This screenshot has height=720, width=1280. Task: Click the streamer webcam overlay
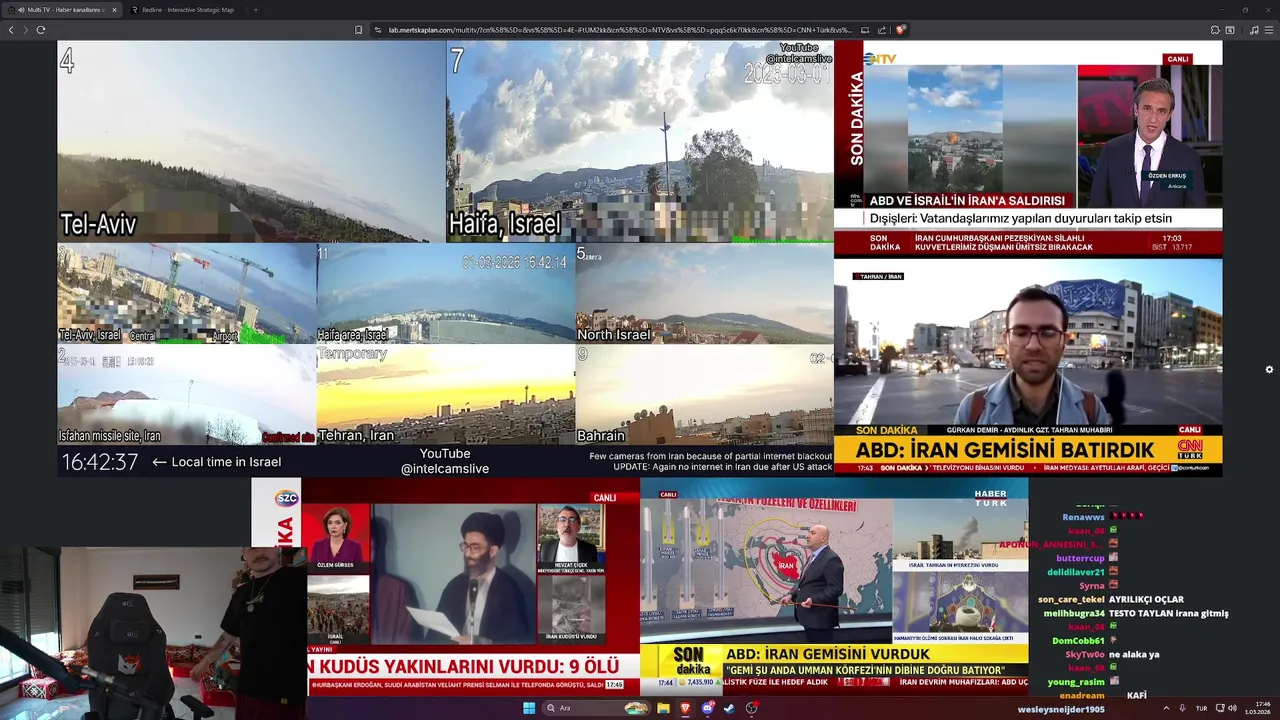click(153, 633)
